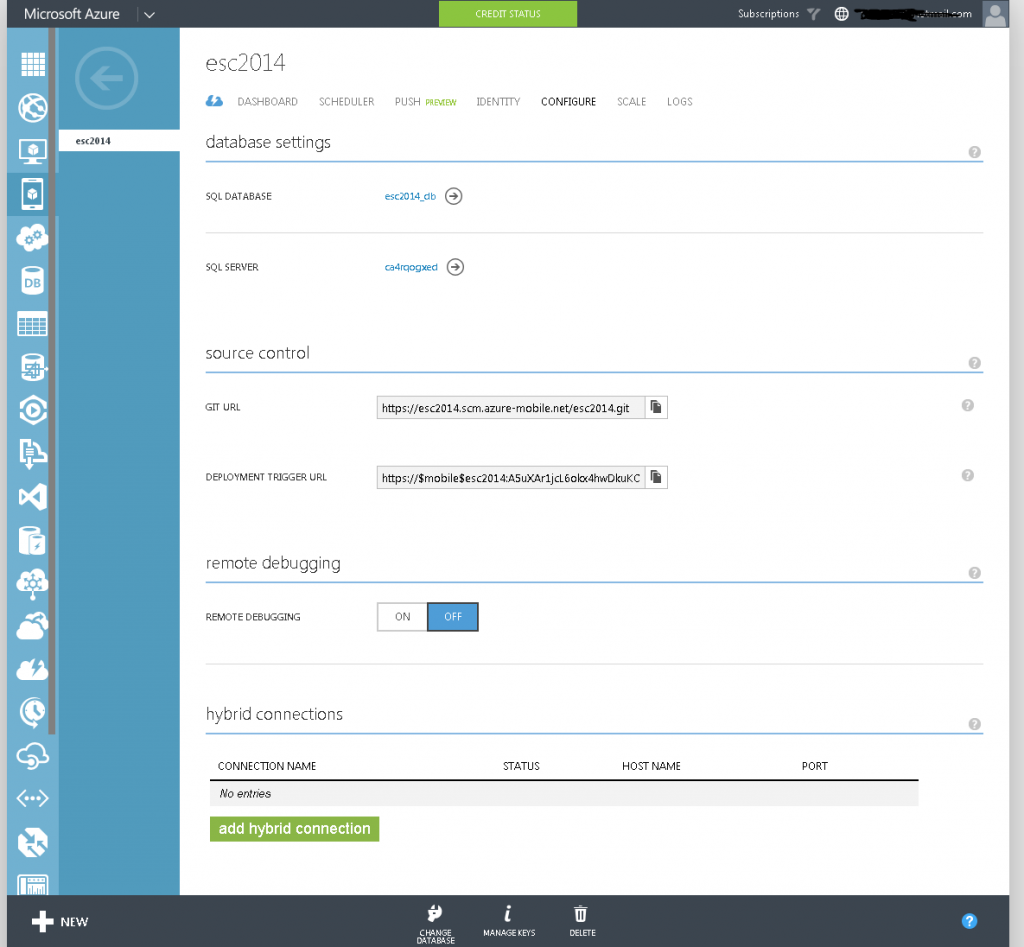Open the Media Services section
This screenshot has width=1024, height=947.
point(31,410)
